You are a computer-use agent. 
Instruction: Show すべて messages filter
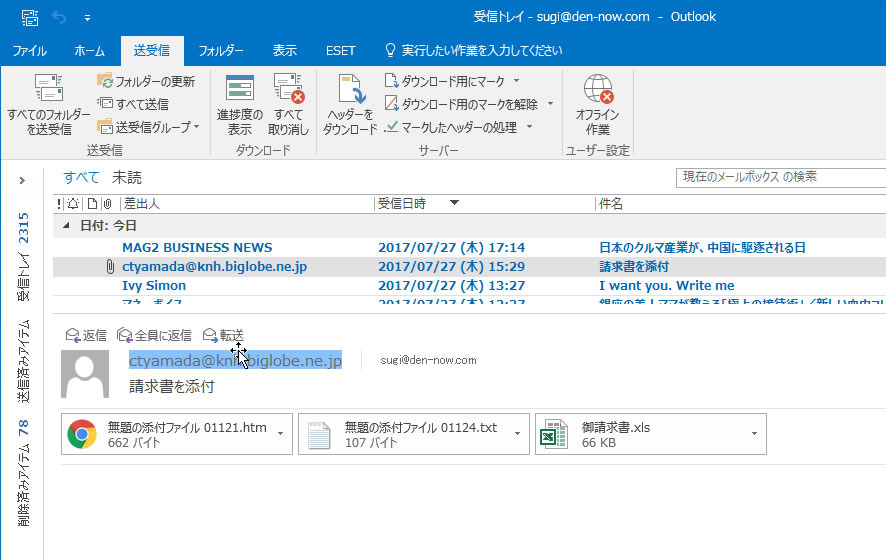pyautogui.click(x=81, y=177)
